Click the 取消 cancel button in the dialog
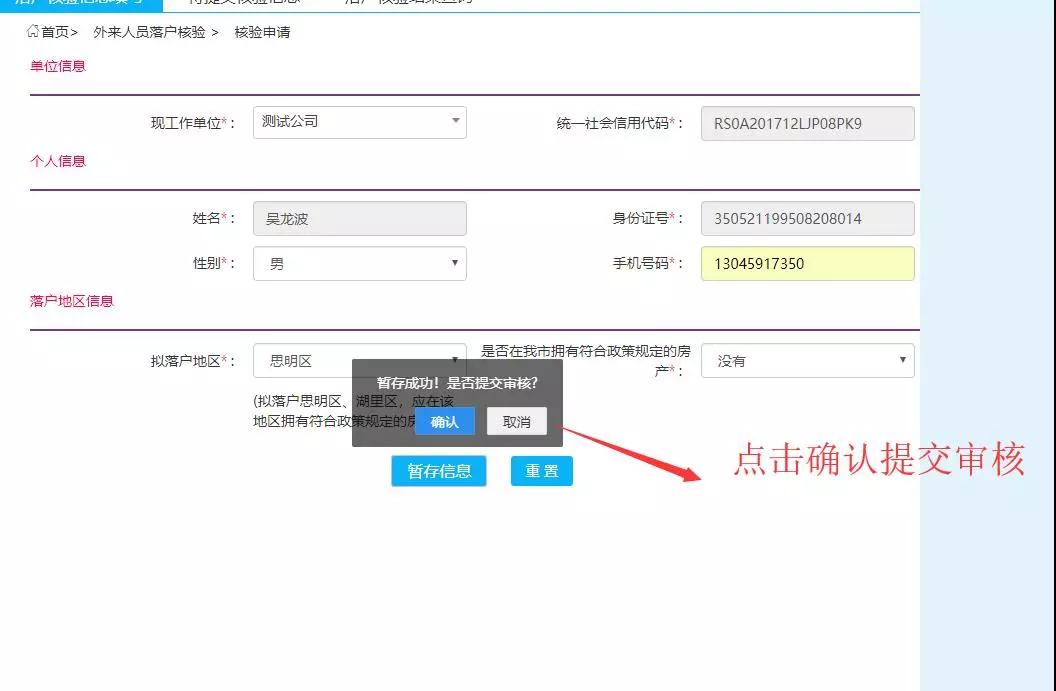 click(516, 421)
